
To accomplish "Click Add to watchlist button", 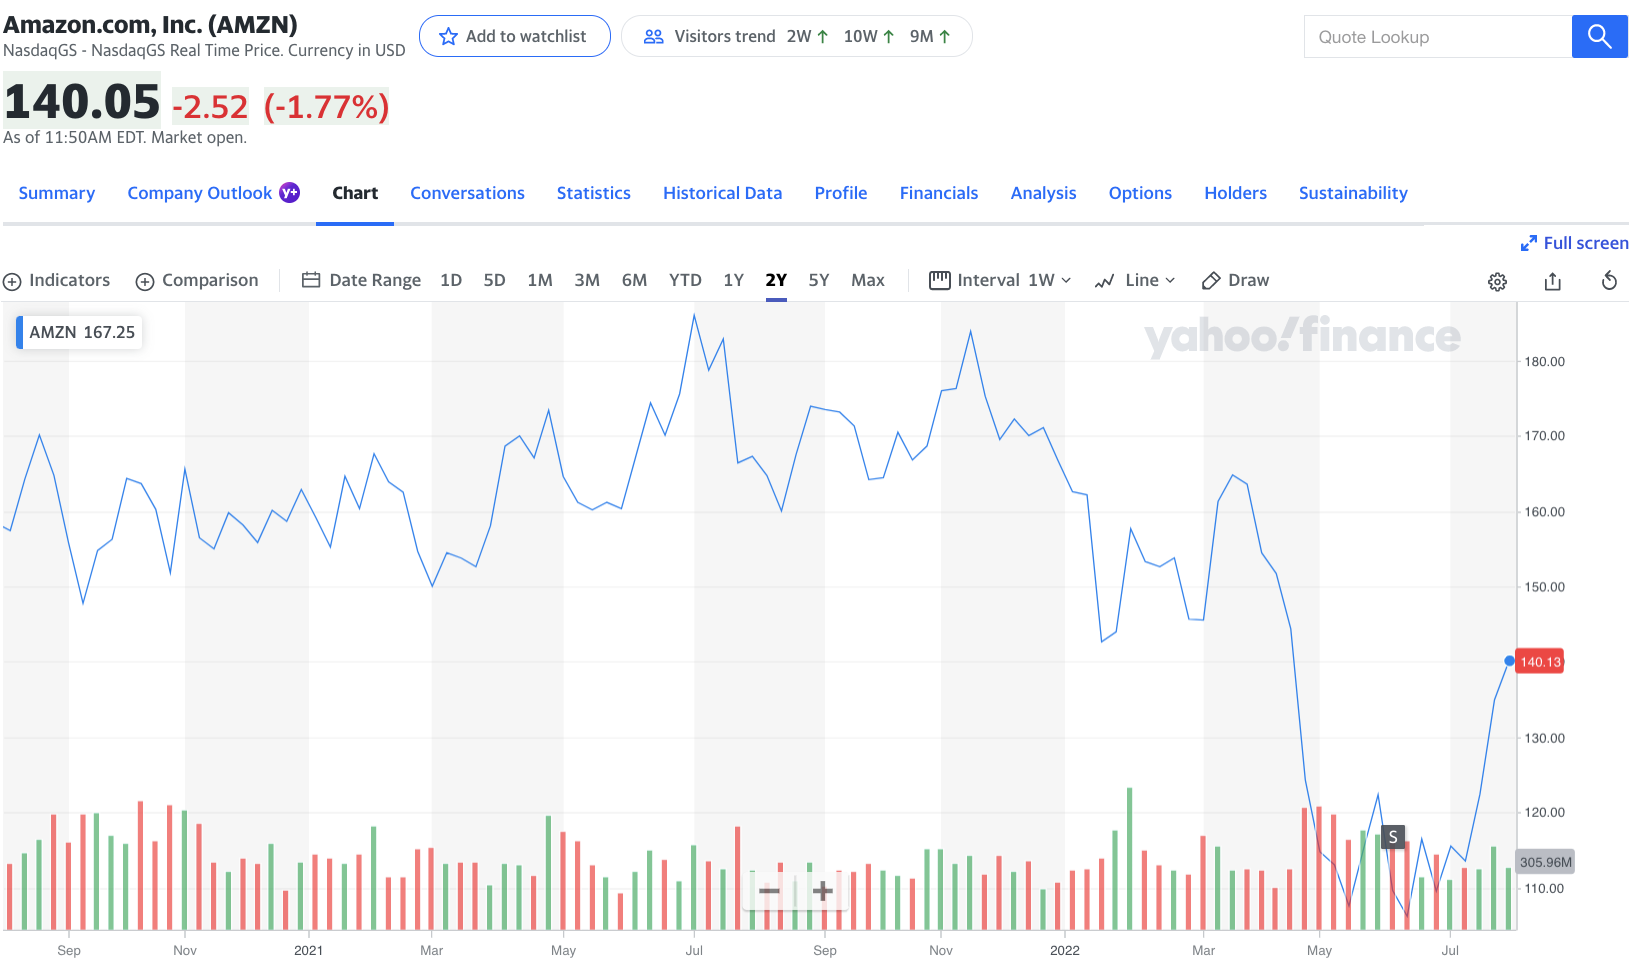I will tap(514, 37).
